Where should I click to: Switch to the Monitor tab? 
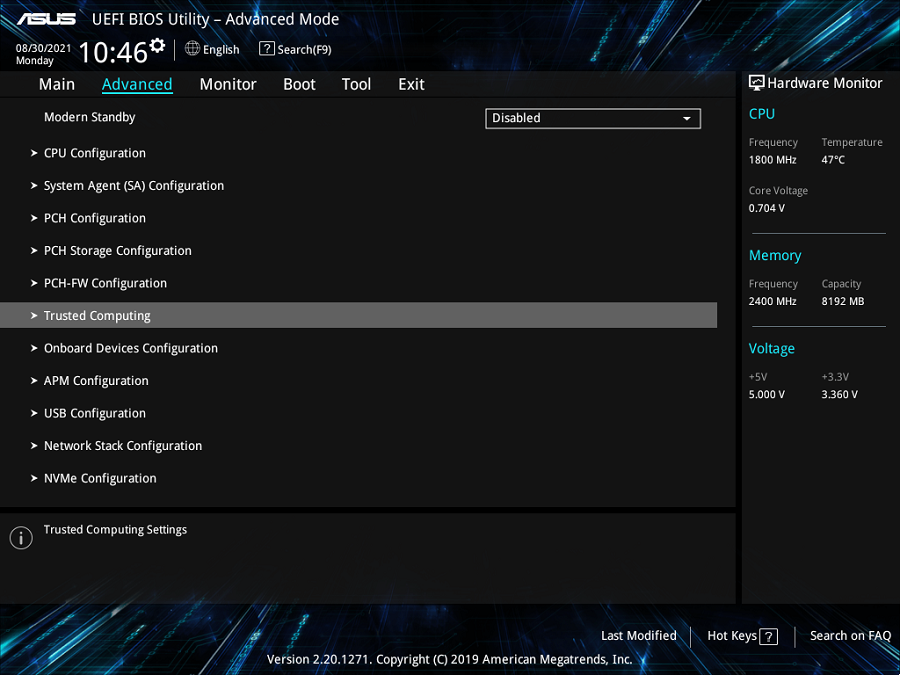pos(228,84)
